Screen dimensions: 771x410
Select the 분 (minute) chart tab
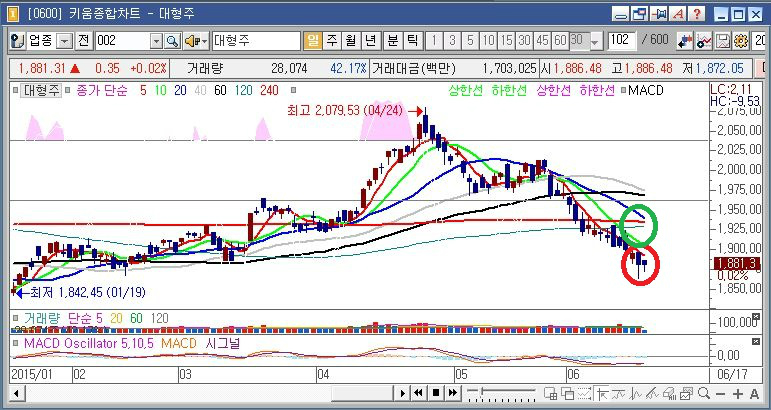(392, 41)
